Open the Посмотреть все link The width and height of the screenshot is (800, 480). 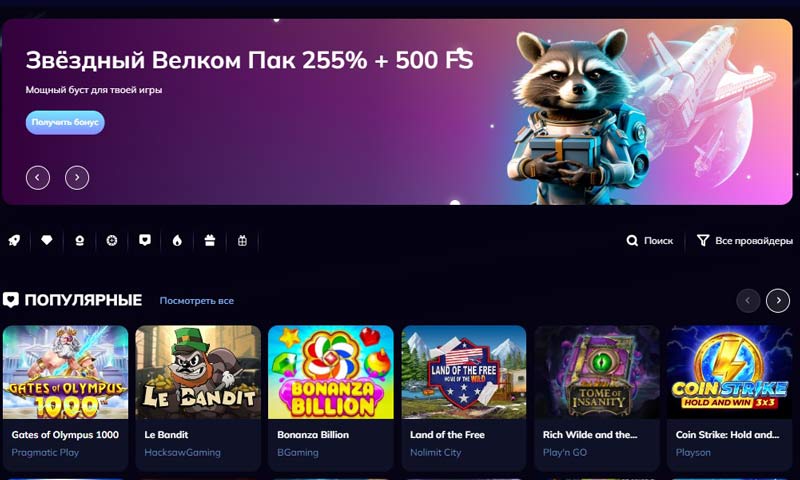196,301
